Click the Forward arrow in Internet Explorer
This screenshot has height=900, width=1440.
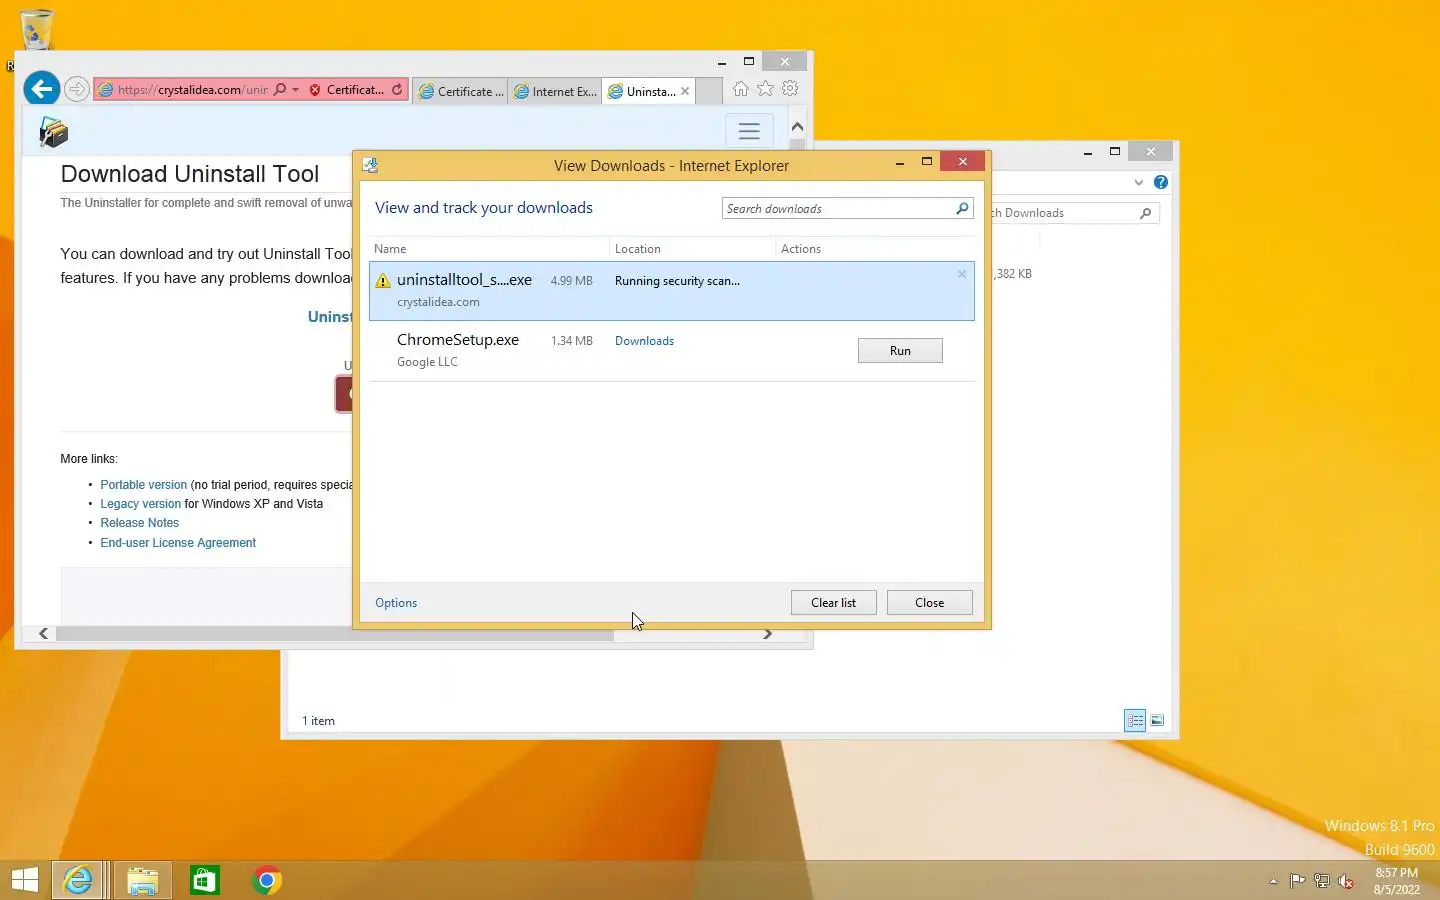pos(77,89)
